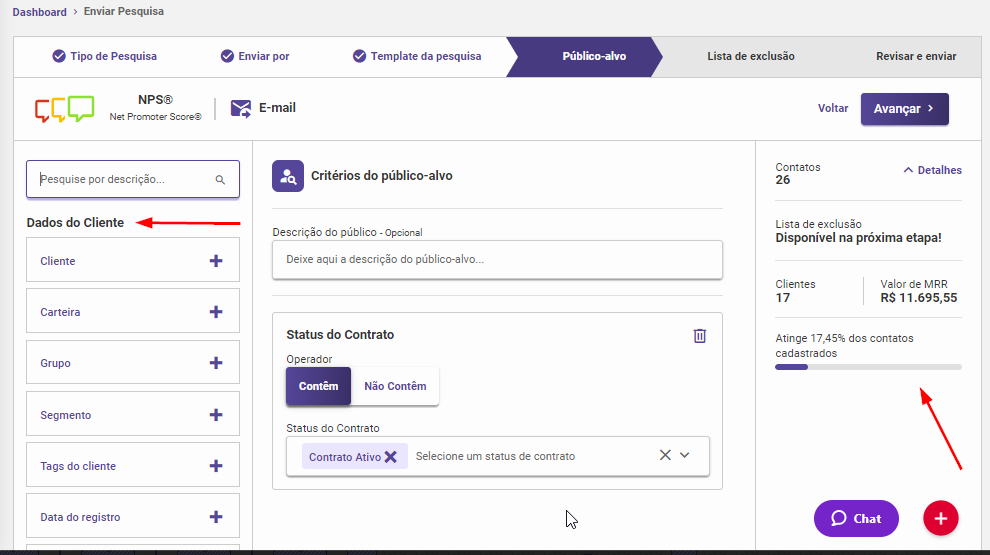990x555 pixels.
Task: Go to the Enviar por step
Action: point(255,56)
